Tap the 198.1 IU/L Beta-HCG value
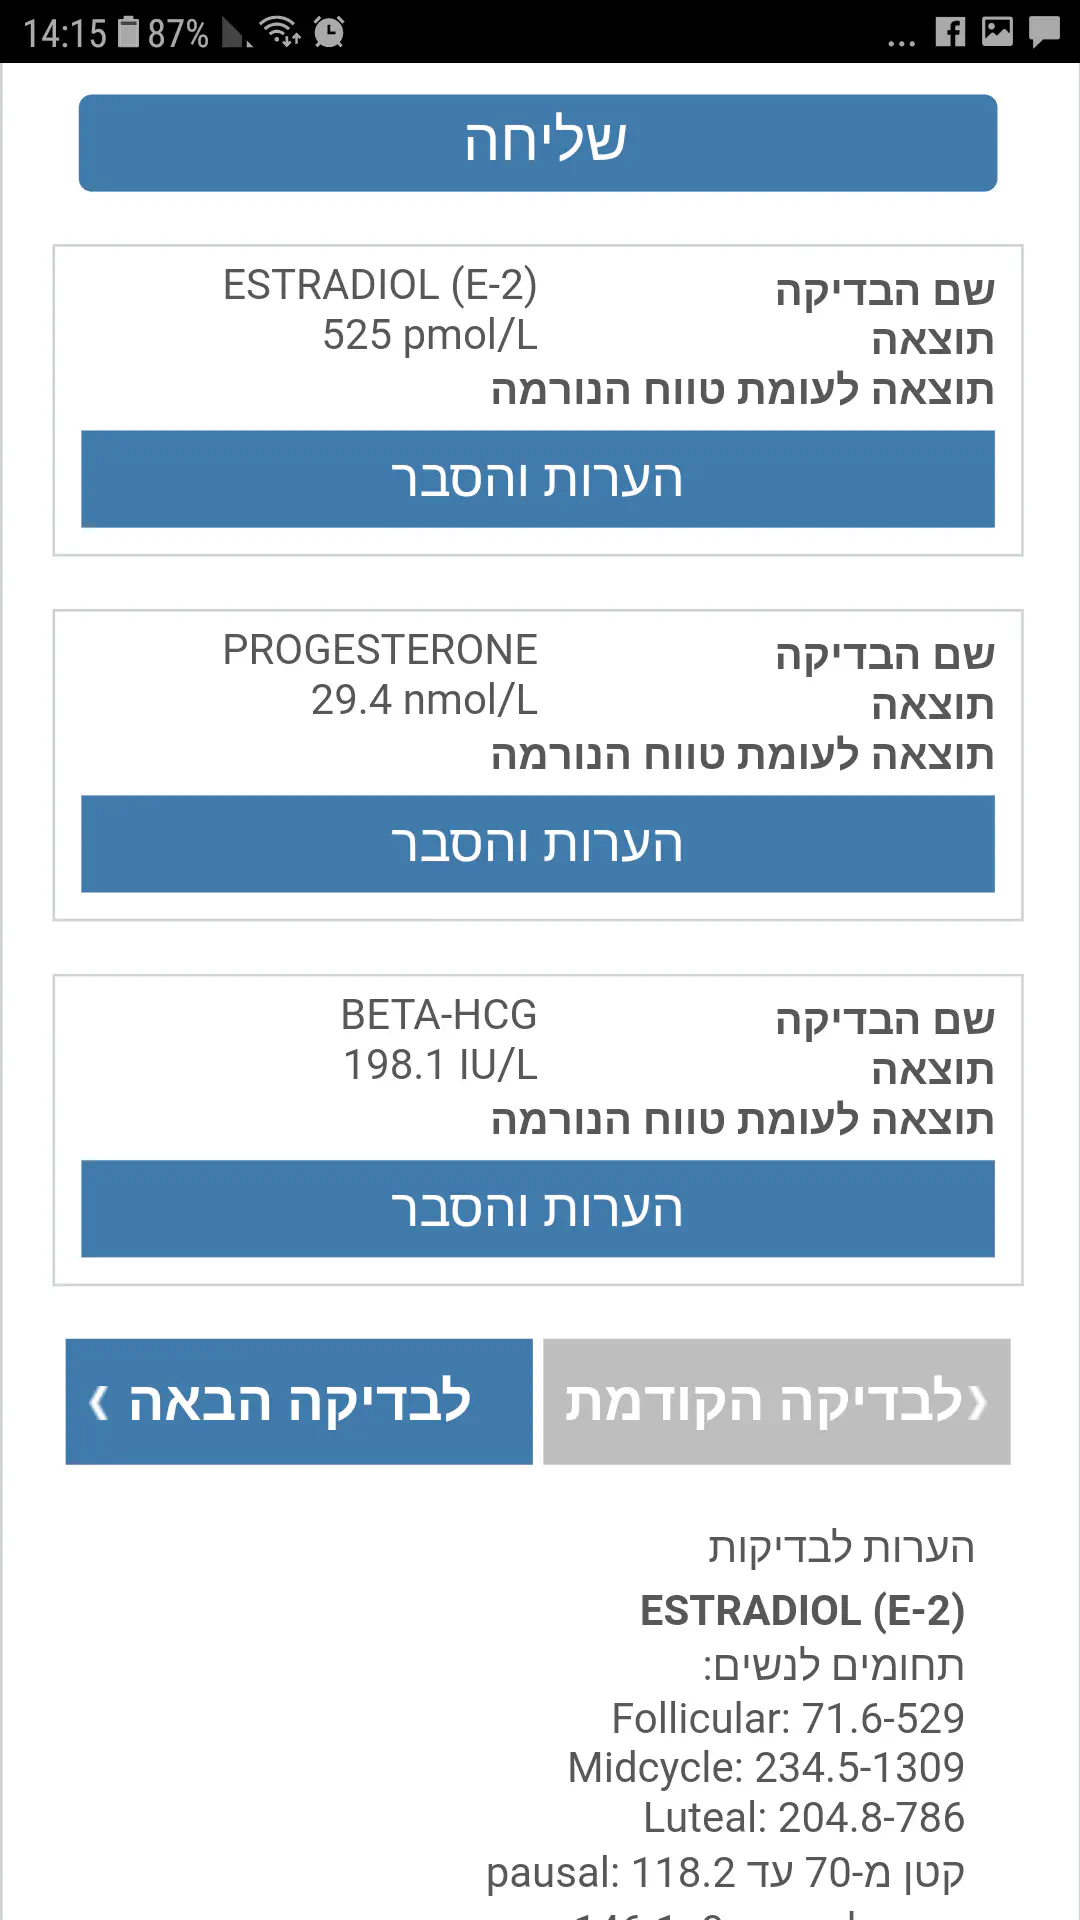This screenshot has width=1080, height=1920. 440,1065
